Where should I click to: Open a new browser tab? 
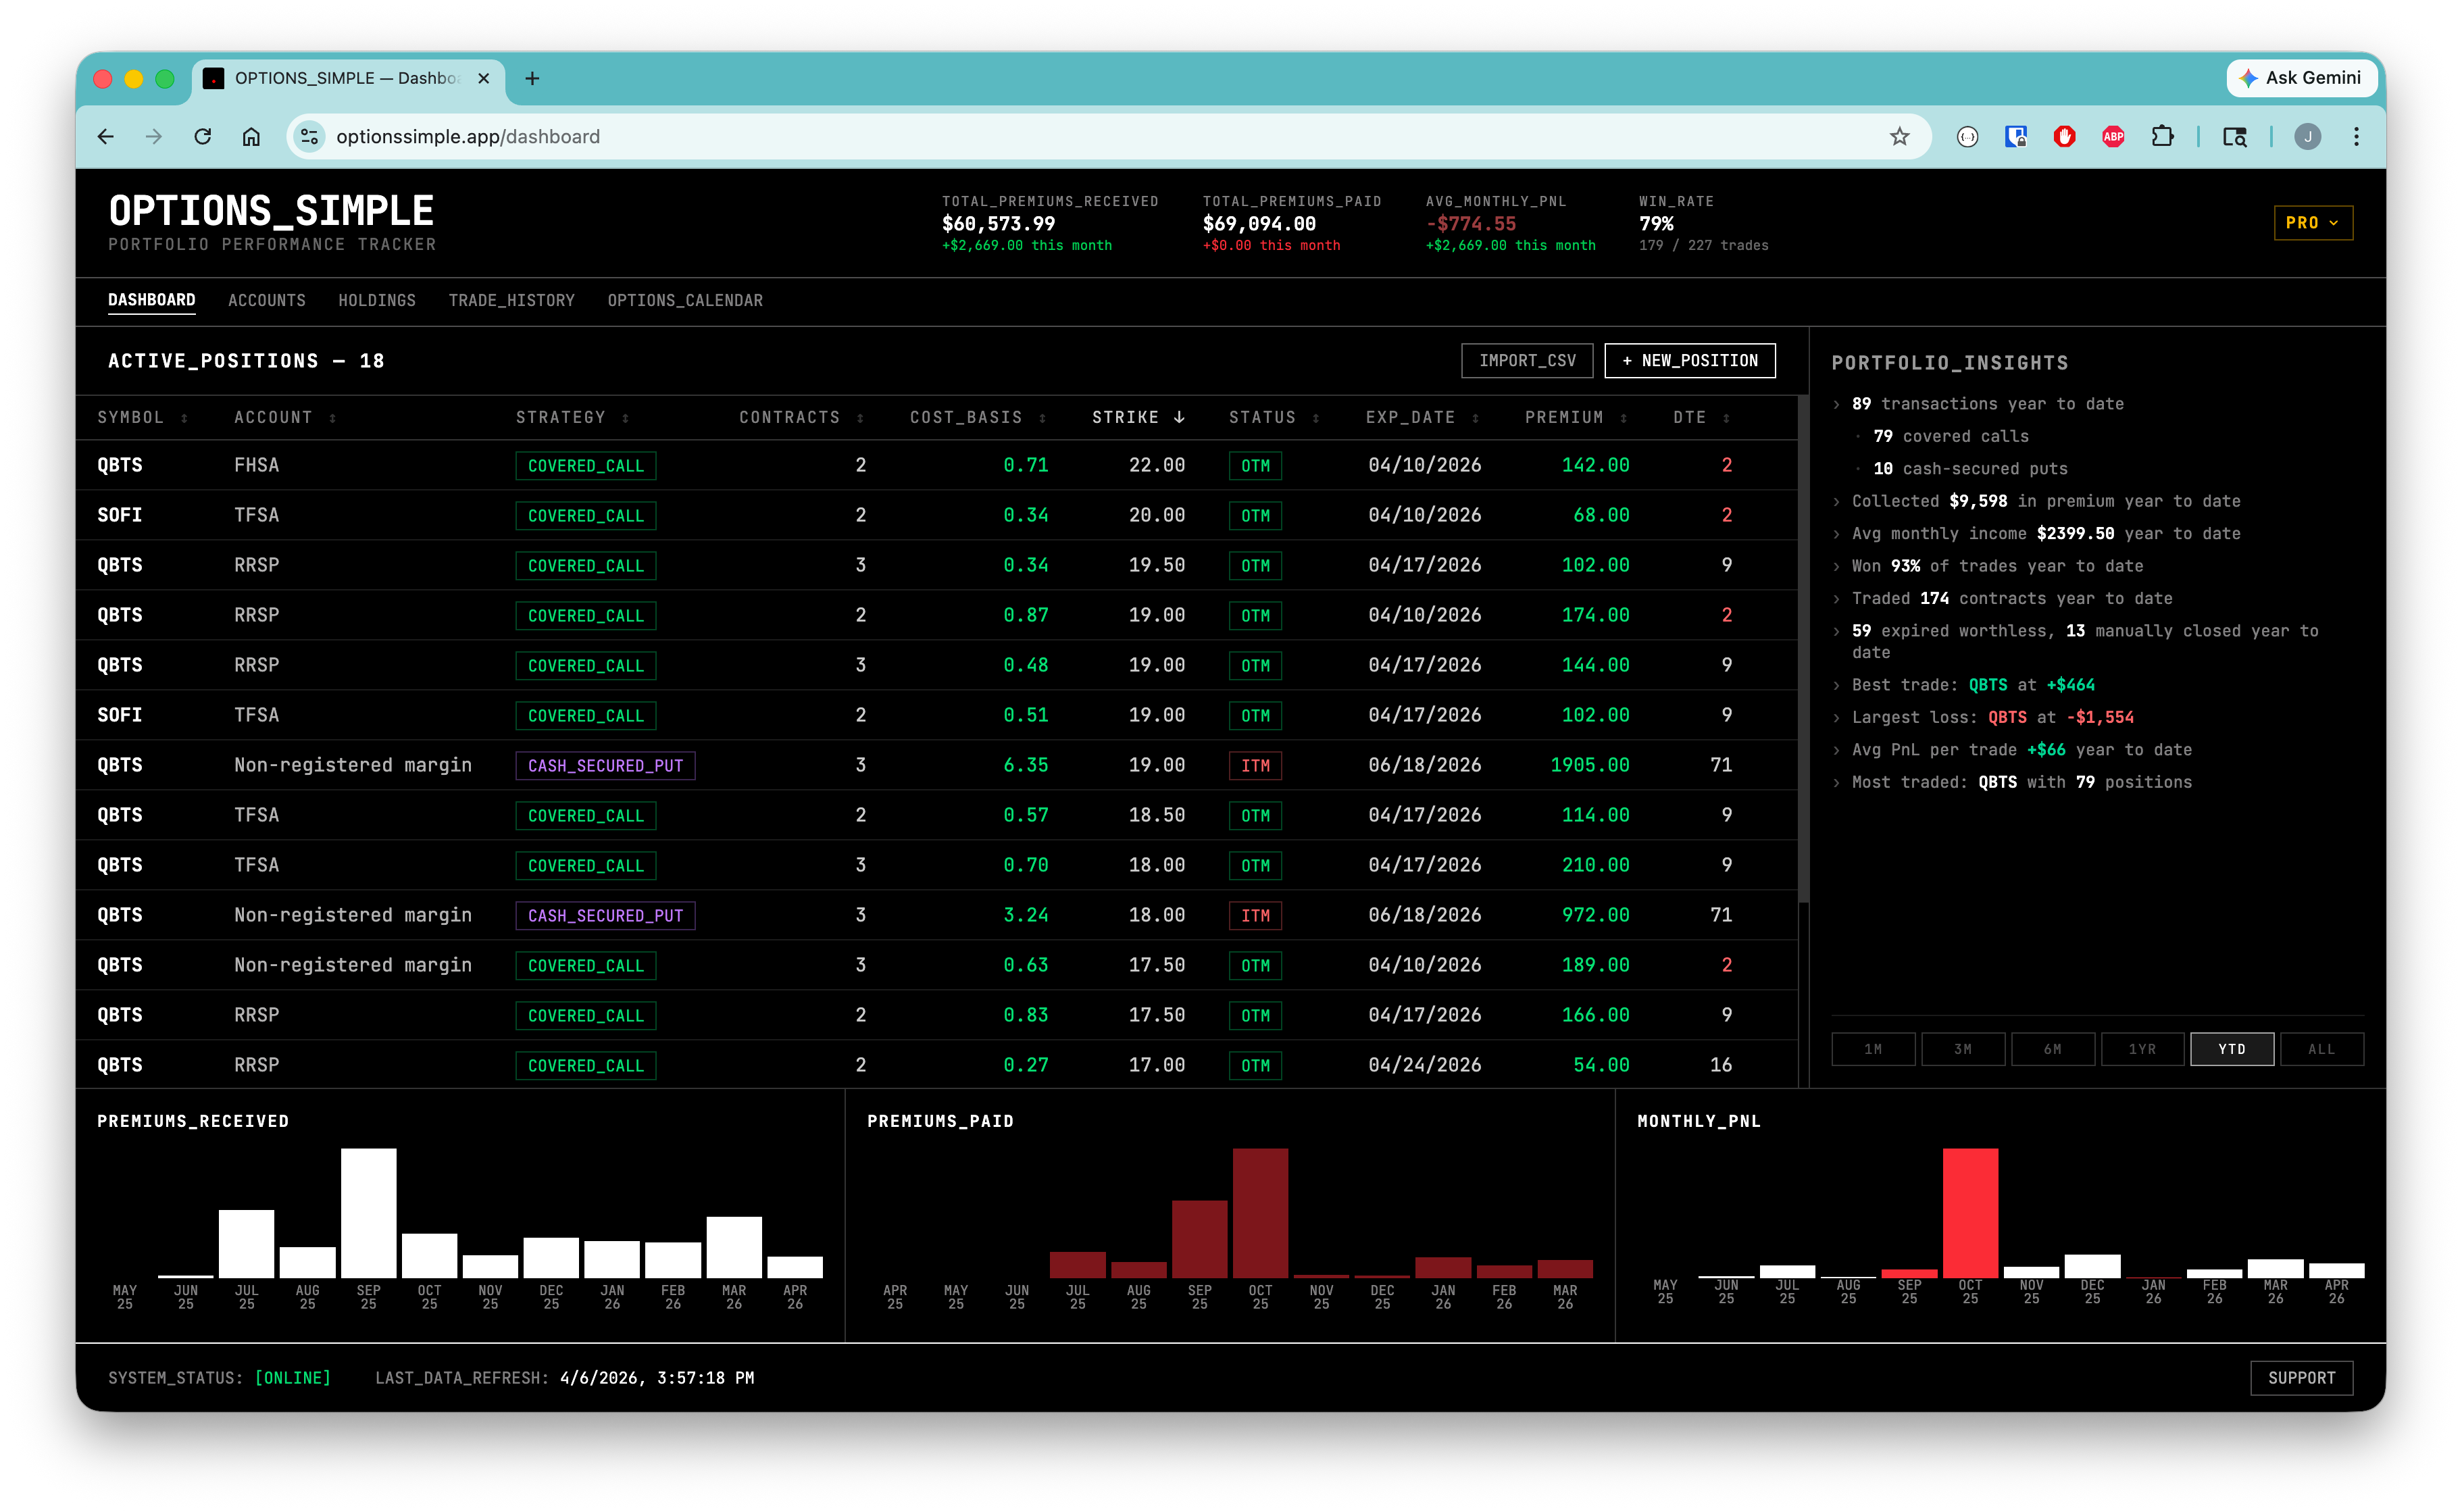pos(532,78)
